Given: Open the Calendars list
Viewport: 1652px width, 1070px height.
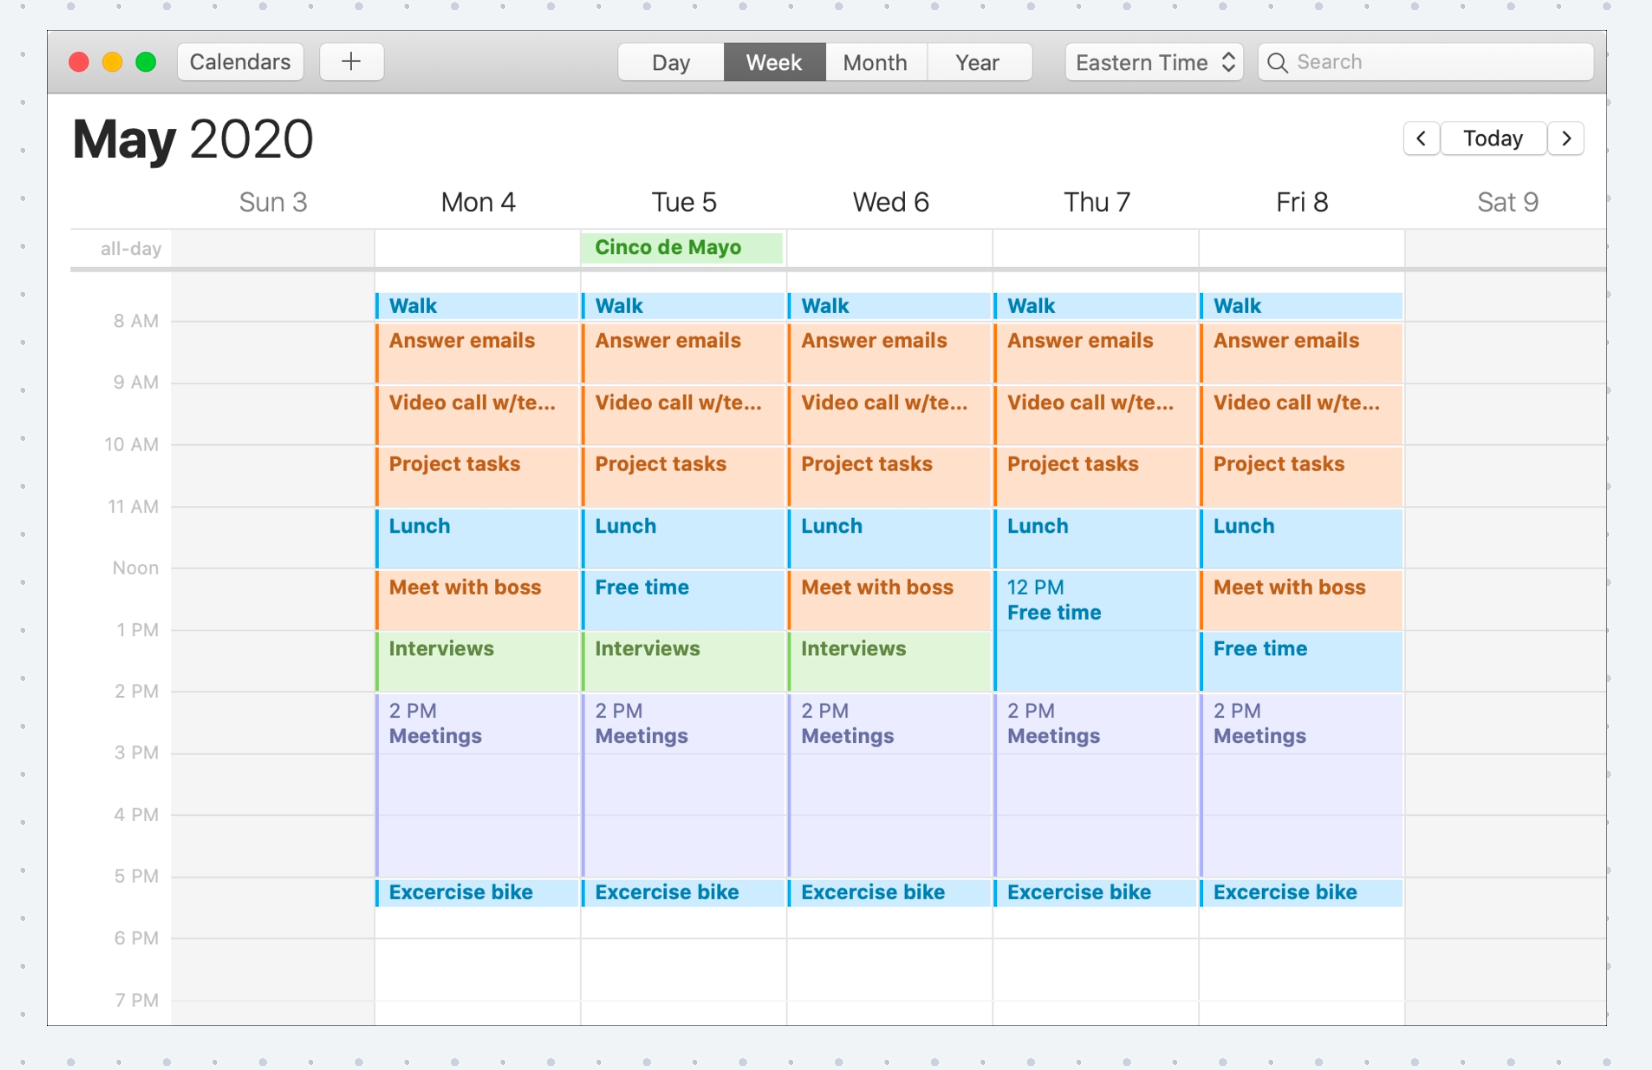Looking at the screenshot, I should click(240, 62).
